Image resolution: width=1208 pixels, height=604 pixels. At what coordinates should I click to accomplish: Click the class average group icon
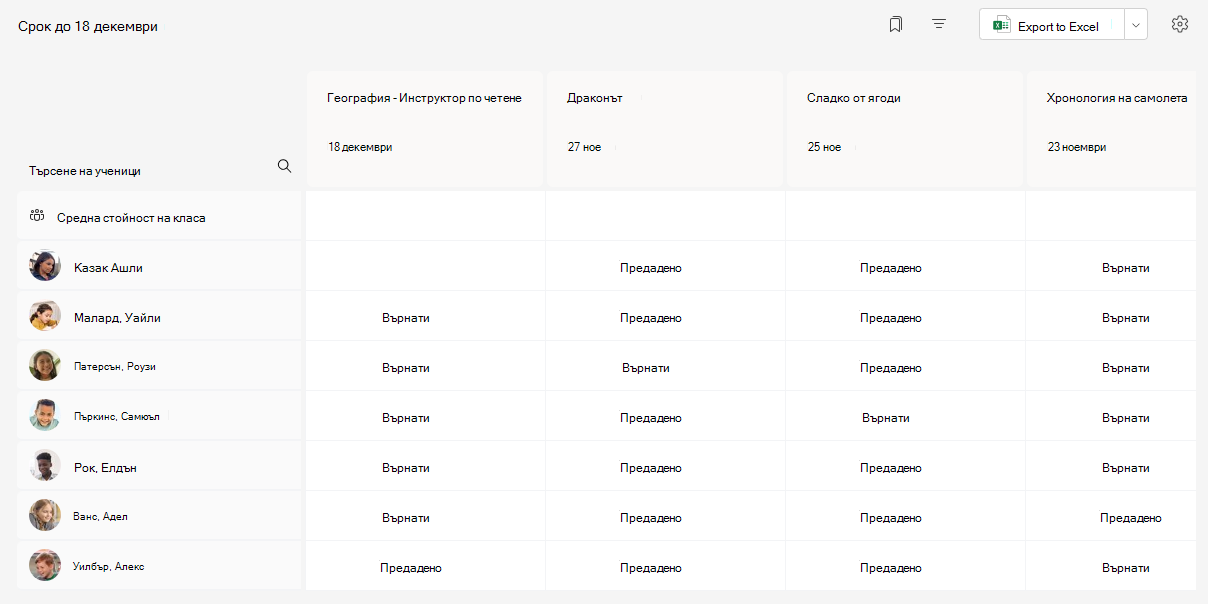click(x=38, y=216)
